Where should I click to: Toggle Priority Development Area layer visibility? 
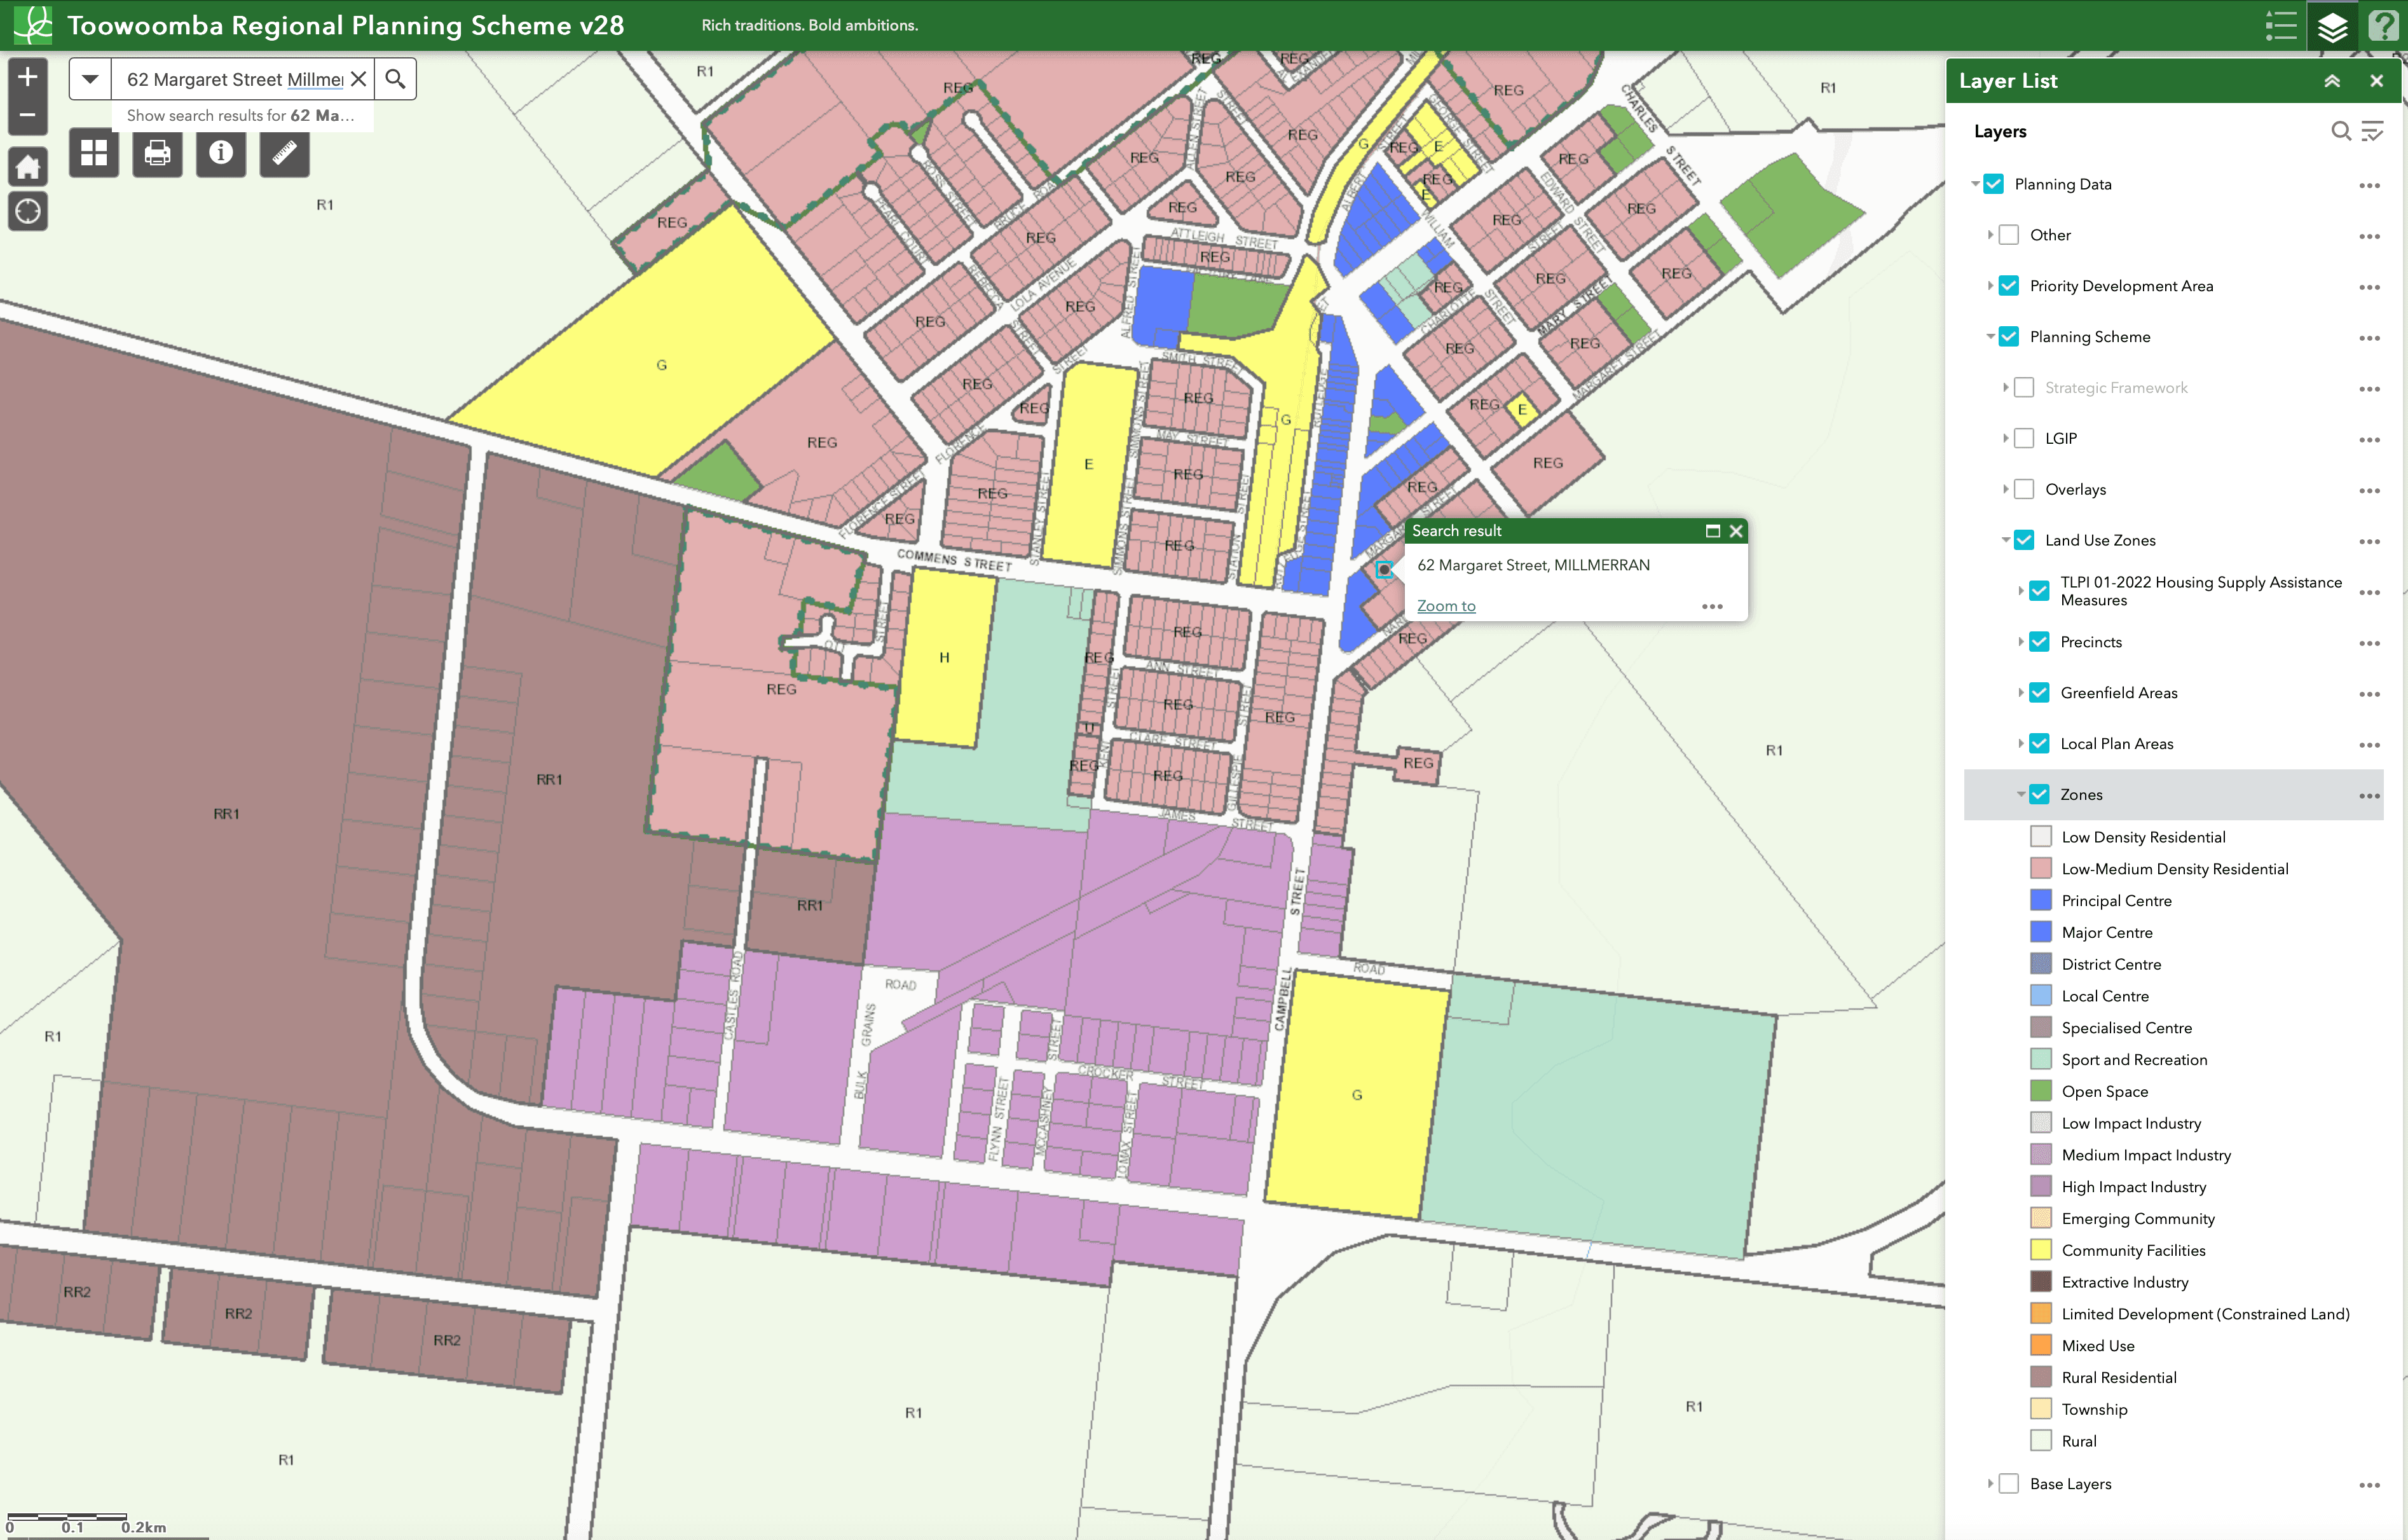pos(2009,286)
